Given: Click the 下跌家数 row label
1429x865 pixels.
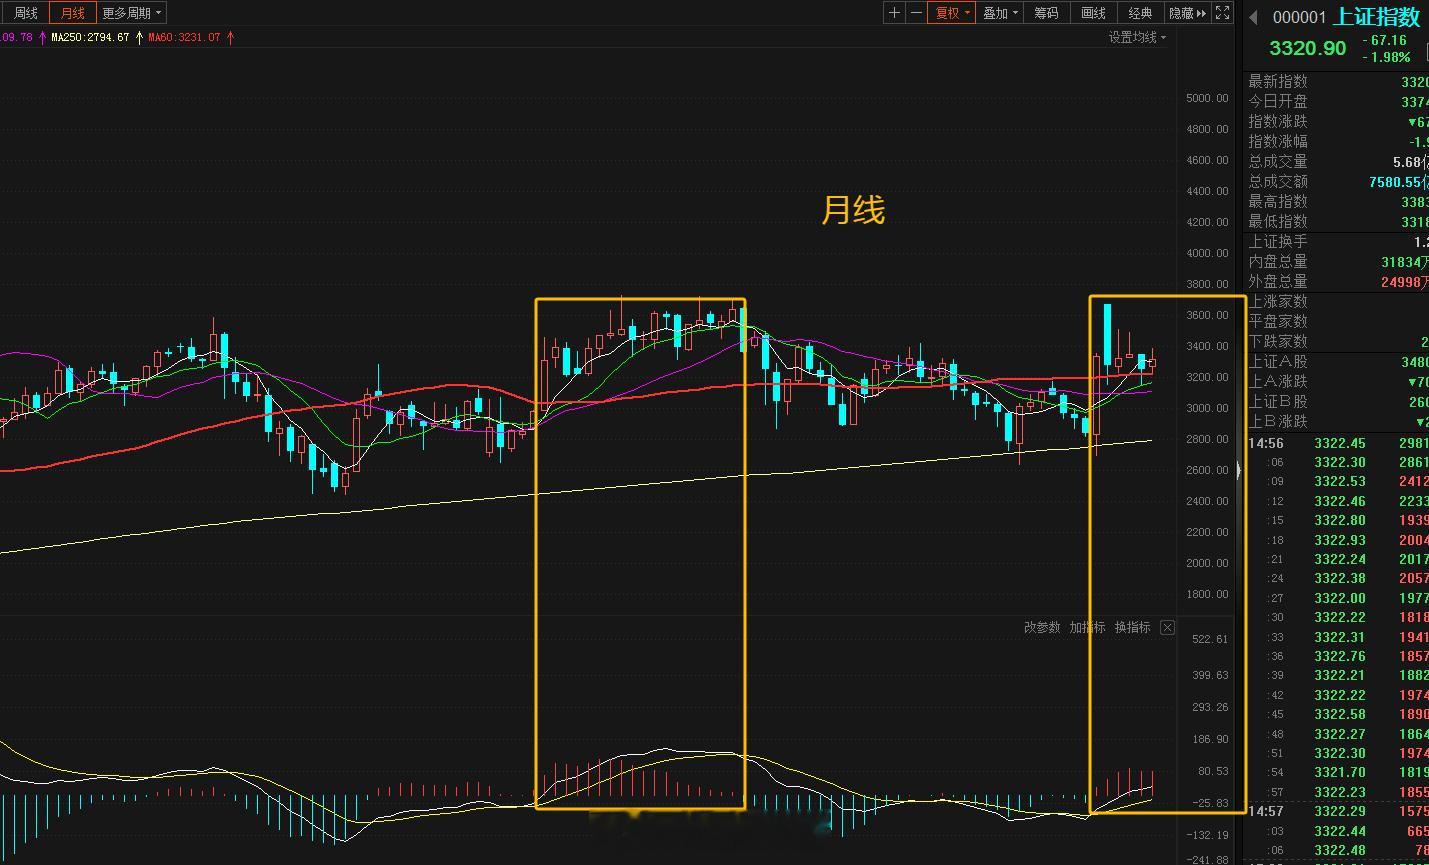Looking at the screenshot, I should click(1277, 341).
